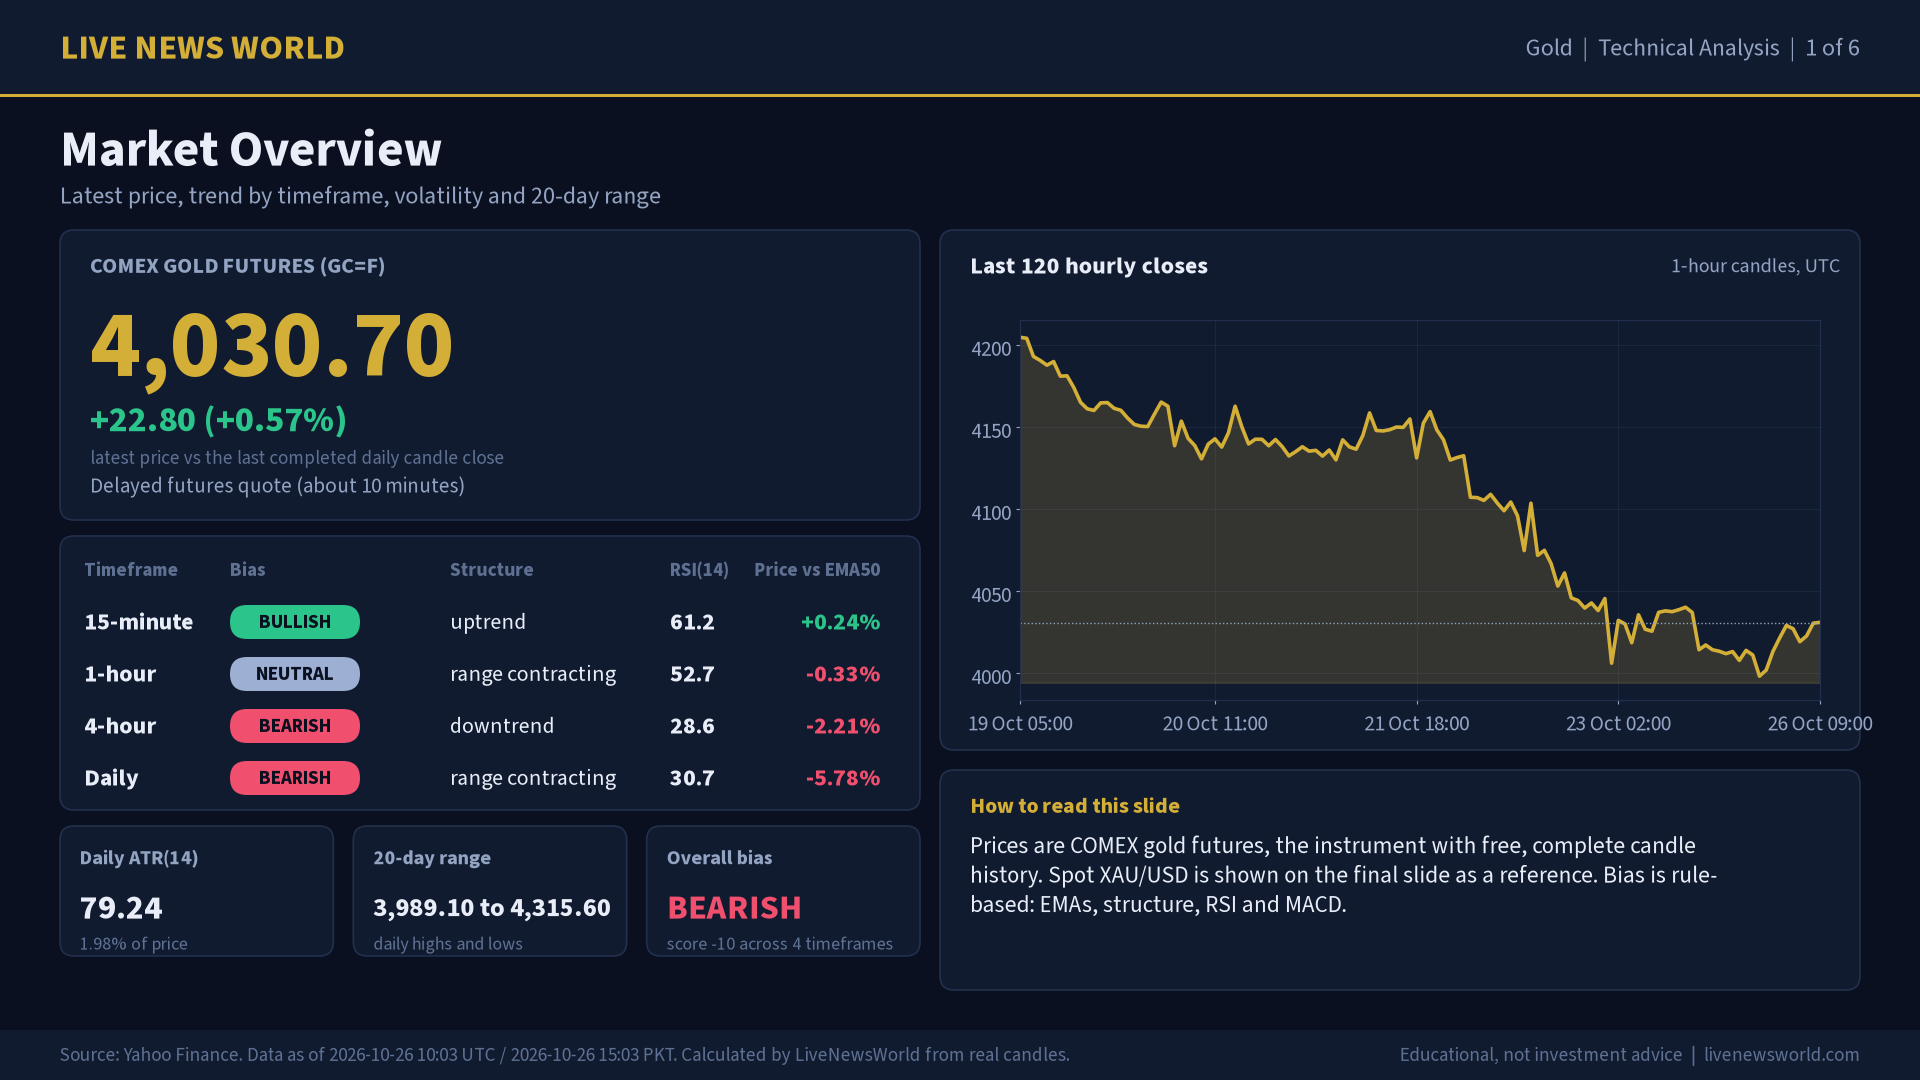The height and width of the screenshot is (1080, 1920).
Task: Click the 4,030.70 gold price
Action: [272, 346]
